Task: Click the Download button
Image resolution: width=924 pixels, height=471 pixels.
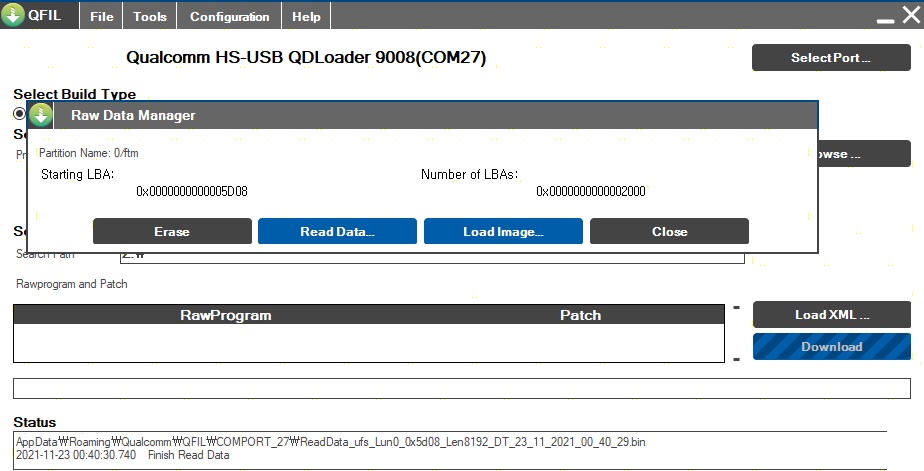Action: pos(831,347)
